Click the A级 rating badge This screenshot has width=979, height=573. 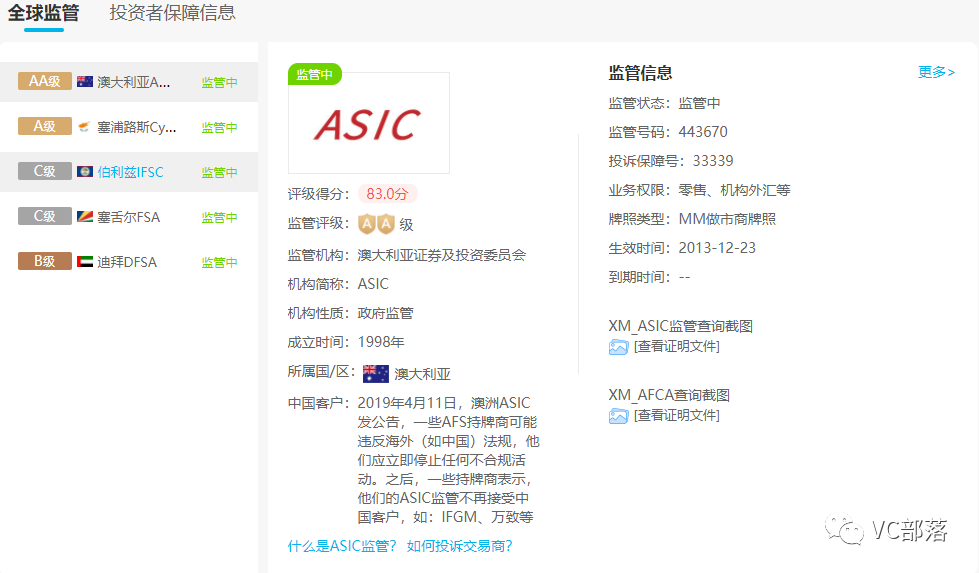(x=44, y=126)
